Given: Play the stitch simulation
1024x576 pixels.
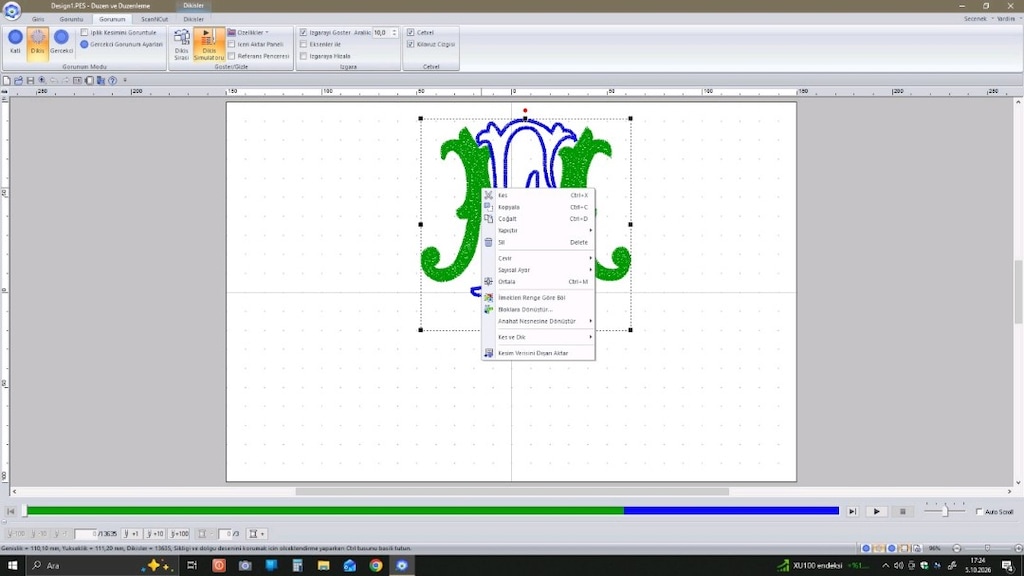Looking at the screenshot, I should tap(876, 511).
